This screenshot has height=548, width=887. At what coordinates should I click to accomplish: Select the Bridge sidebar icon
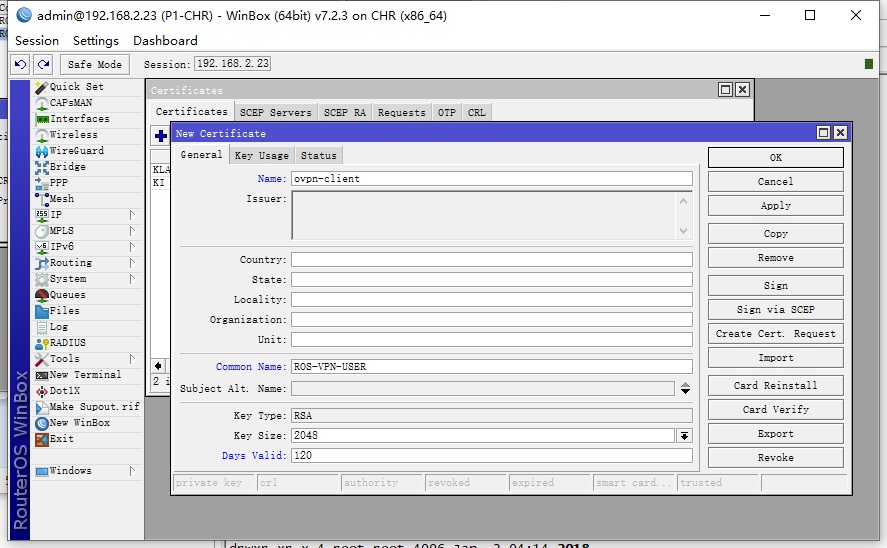click(x=42, y=167)
